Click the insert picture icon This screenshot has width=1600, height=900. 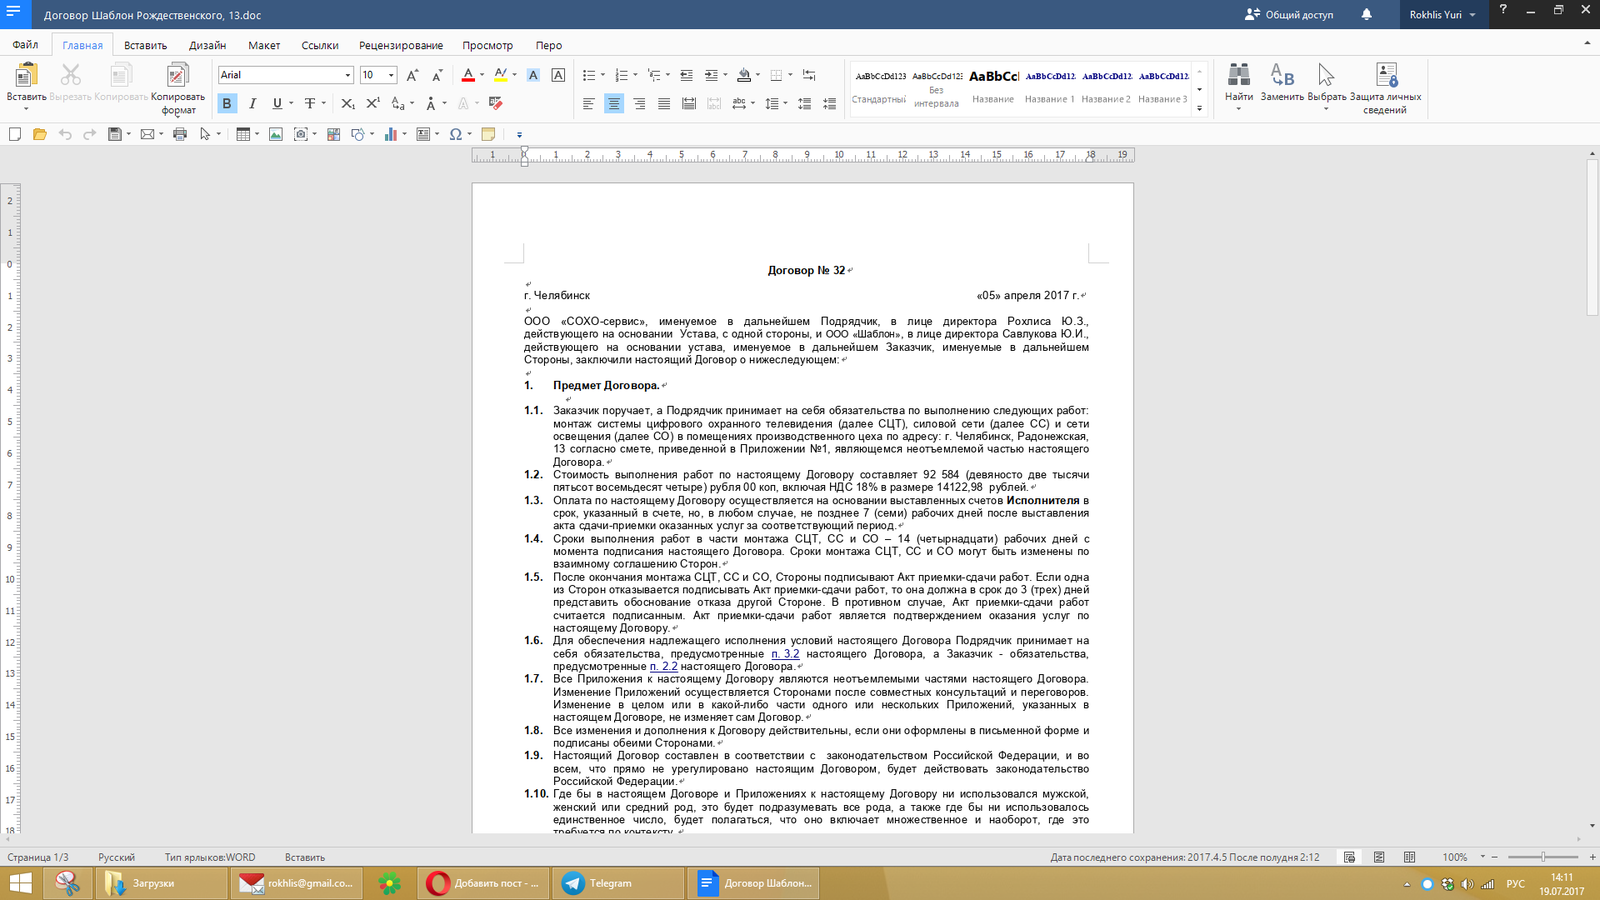point(275,134)
